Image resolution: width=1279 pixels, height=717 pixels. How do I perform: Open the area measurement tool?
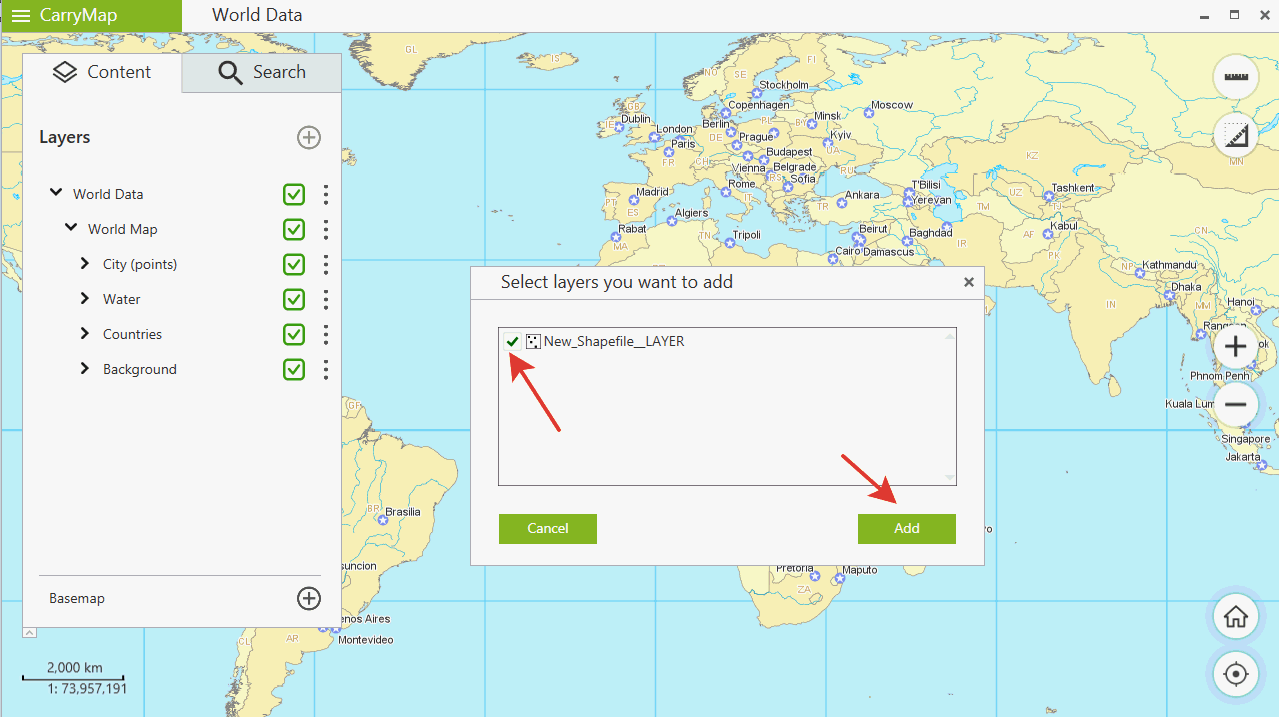1236,135
